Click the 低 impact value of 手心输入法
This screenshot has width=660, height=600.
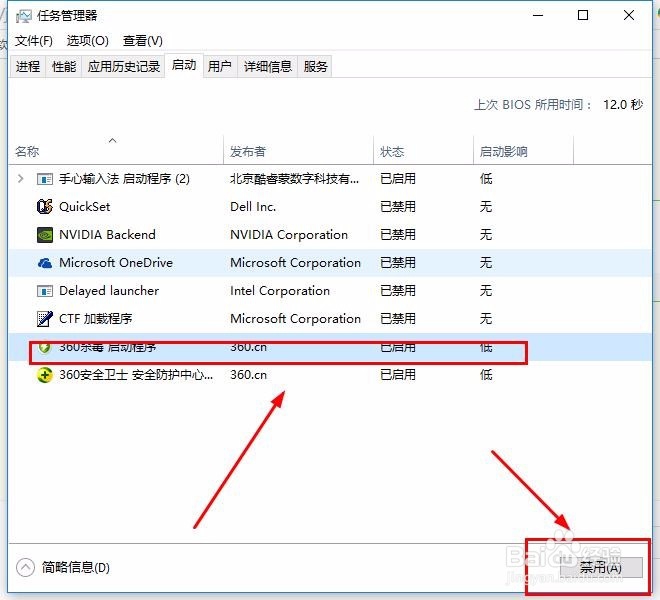486,179
